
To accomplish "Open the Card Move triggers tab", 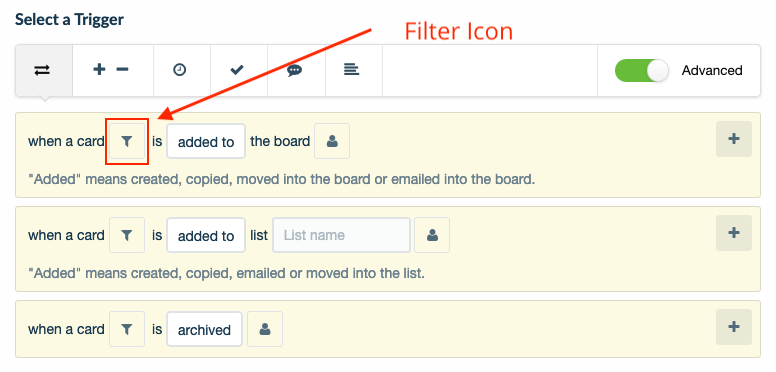I will 44,70.
